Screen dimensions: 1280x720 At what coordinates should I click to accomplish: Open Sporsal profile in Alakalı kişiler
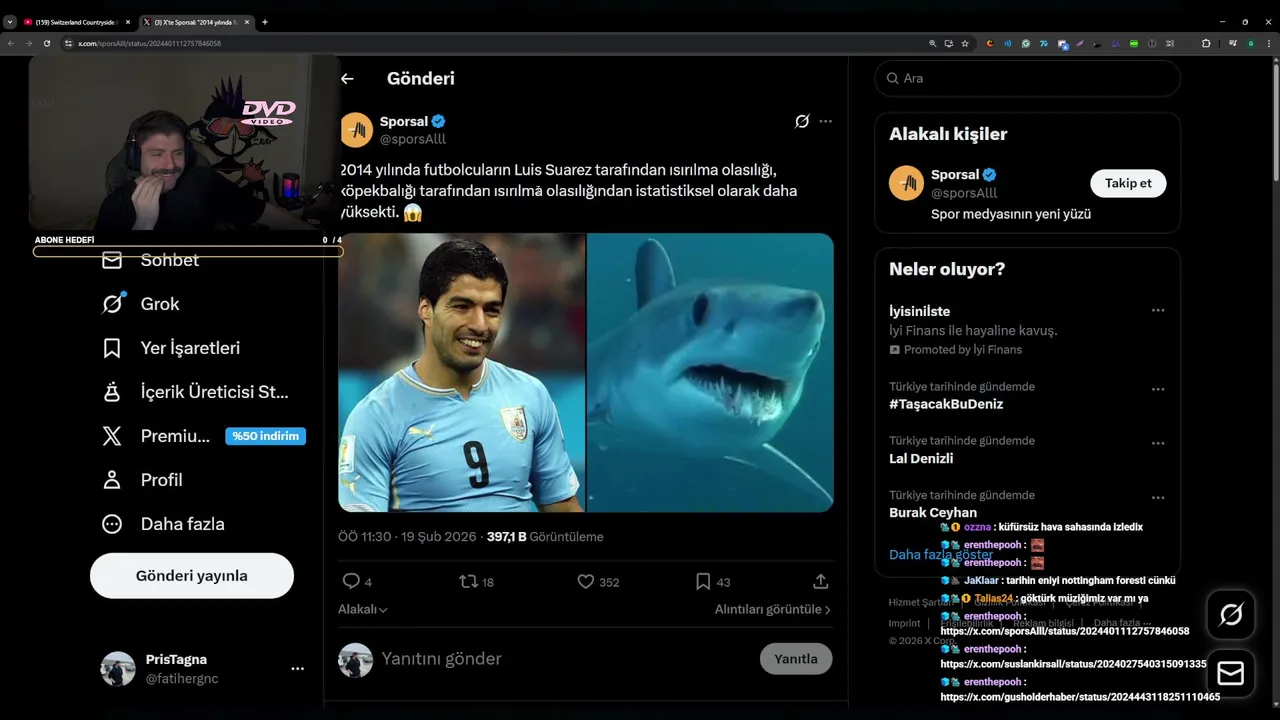pyautogui.click(x=954, y=174)
